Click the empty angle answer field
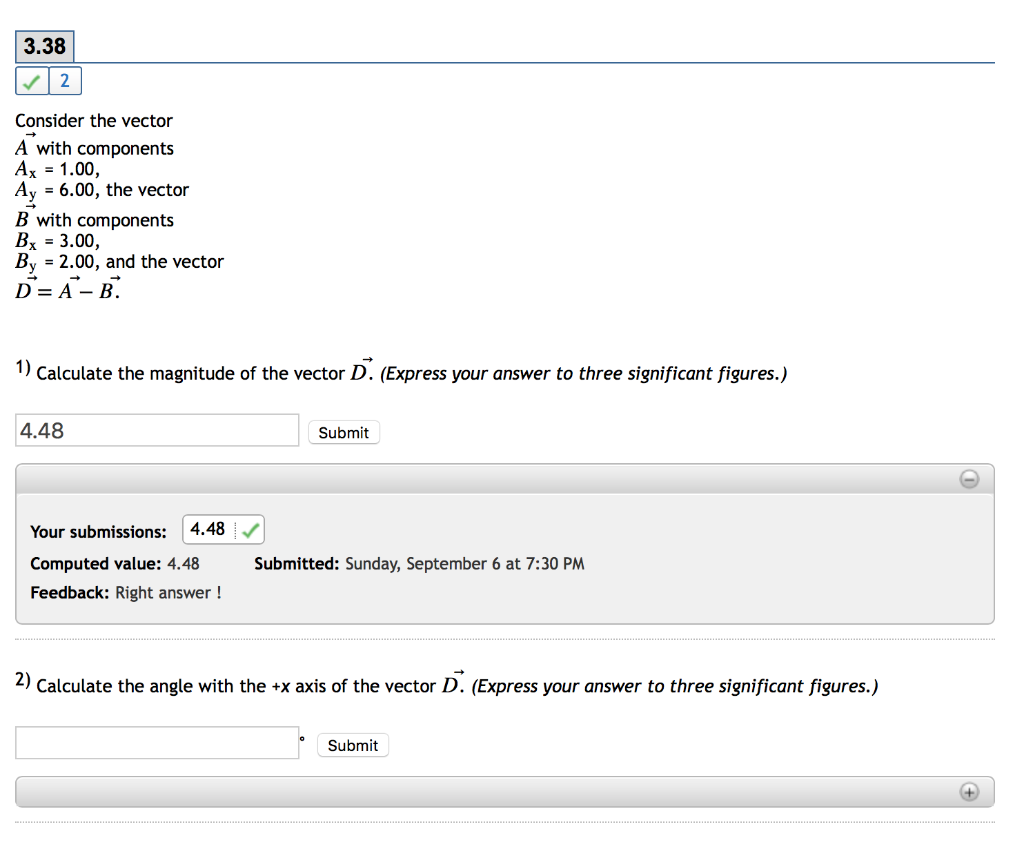Image resolution: width=1024 pixels, height=867 pixels. point(156,742)
